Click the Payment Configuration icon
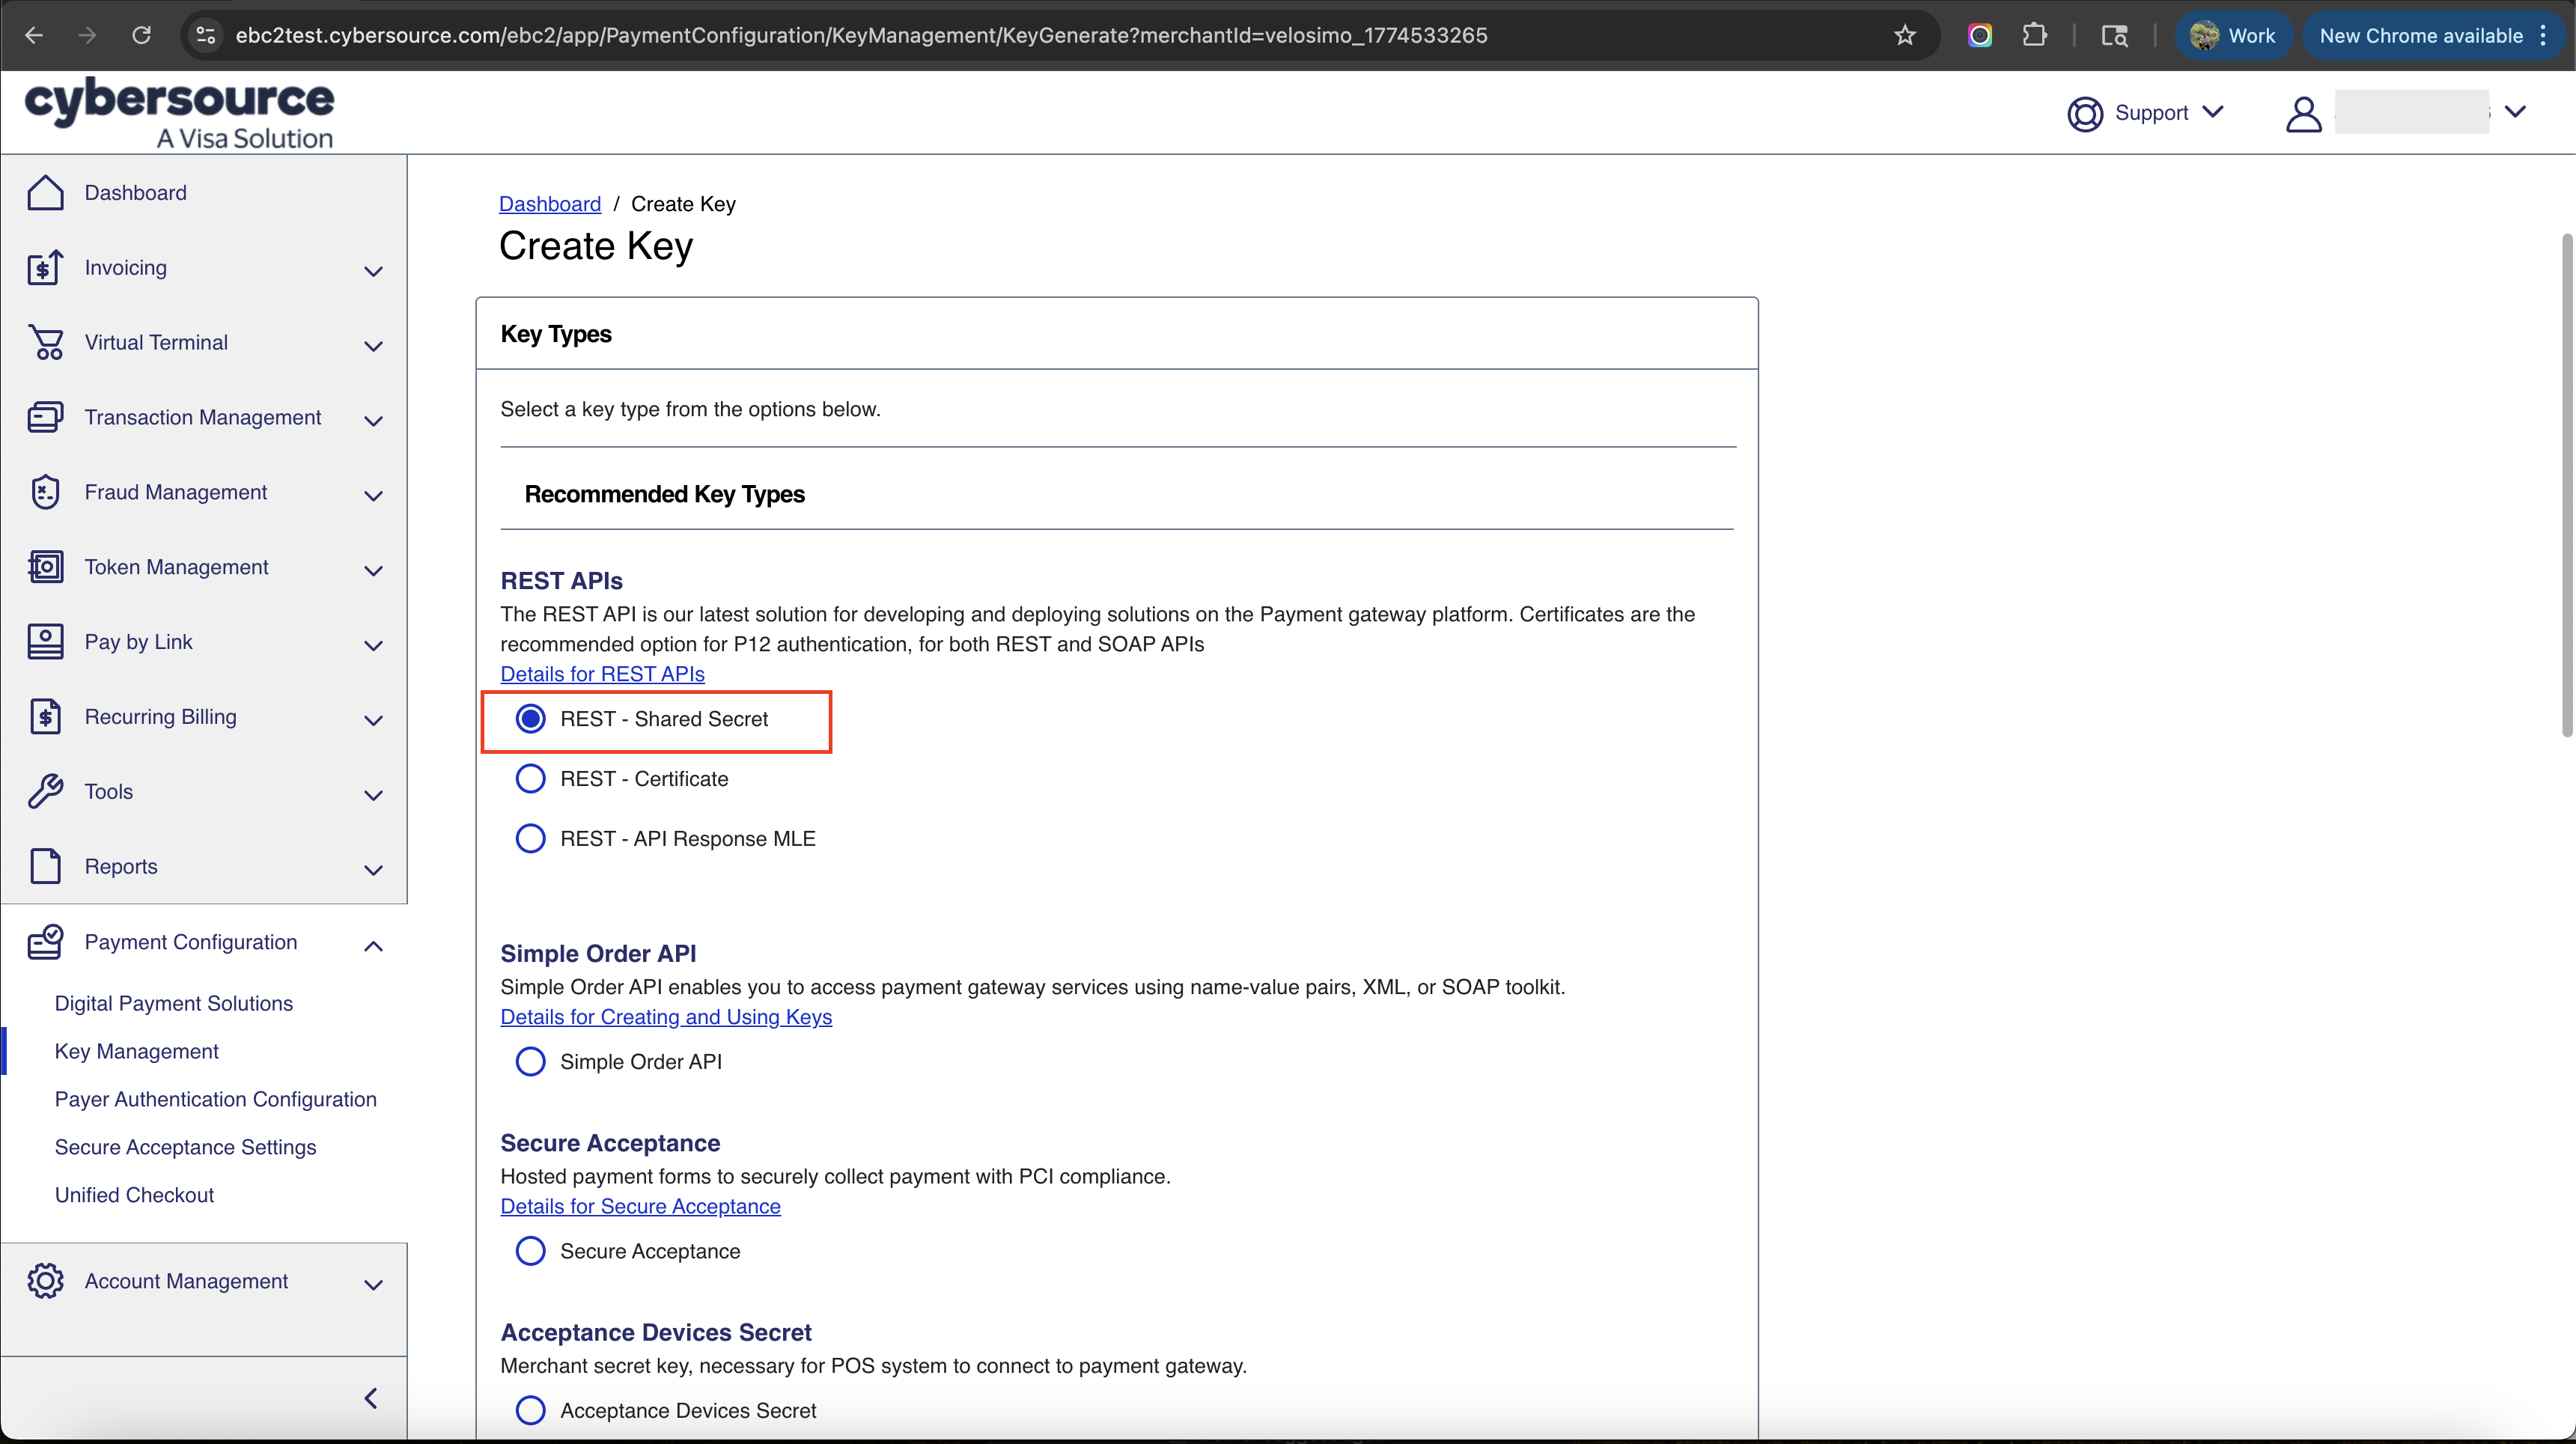2576x1444 pixels. tap(45, 942)
